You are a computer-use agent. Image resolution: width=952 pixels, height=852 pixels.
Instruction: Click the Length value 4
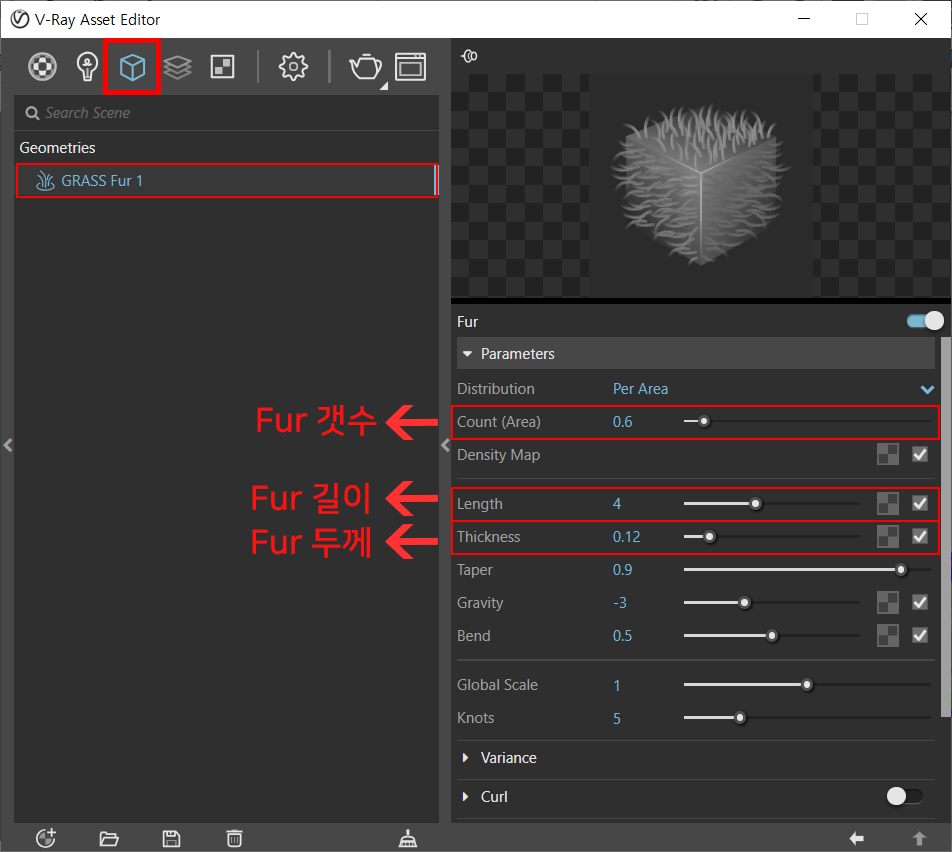(x=617, y=503)
